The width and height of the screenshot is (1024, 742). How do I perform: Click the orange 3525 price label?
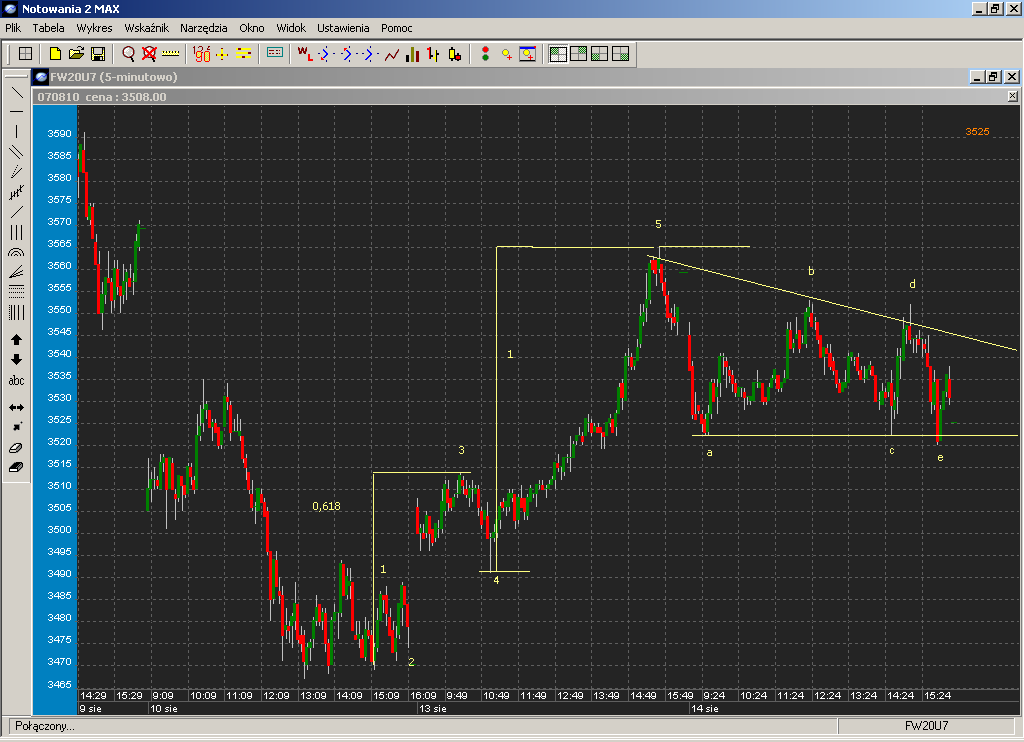point(977,131)
